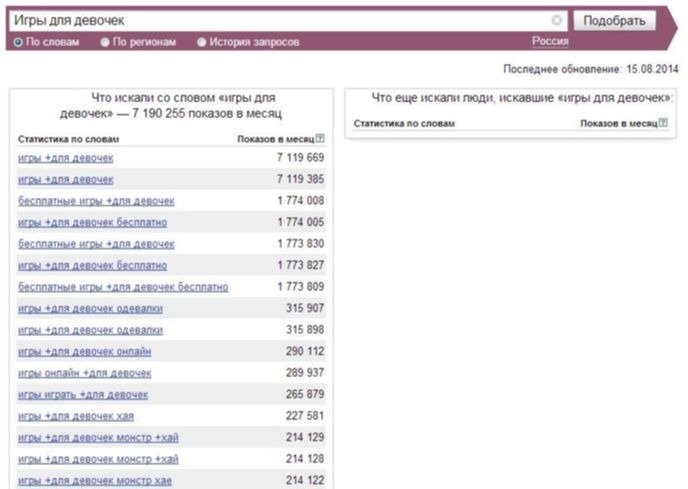Focus the Игры для девочек search input
Viewport: 688px width, 489px height.
pyautogui.click(x=281, y=21)
